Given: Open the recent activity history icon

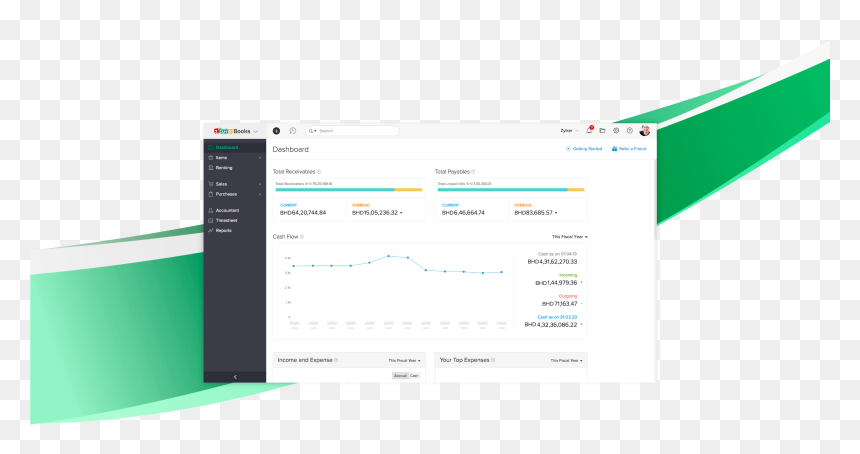Looking at the screenshot, I should coord(293,131).
